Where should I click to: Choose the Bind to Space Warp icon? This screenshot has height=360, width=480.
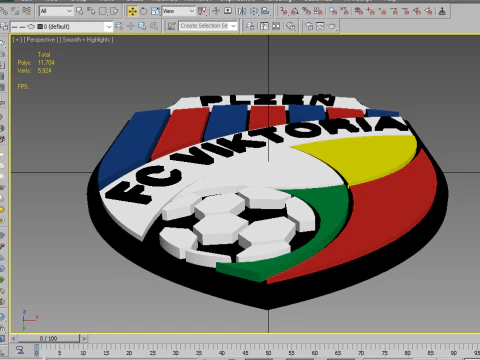(x=27, y=11)
